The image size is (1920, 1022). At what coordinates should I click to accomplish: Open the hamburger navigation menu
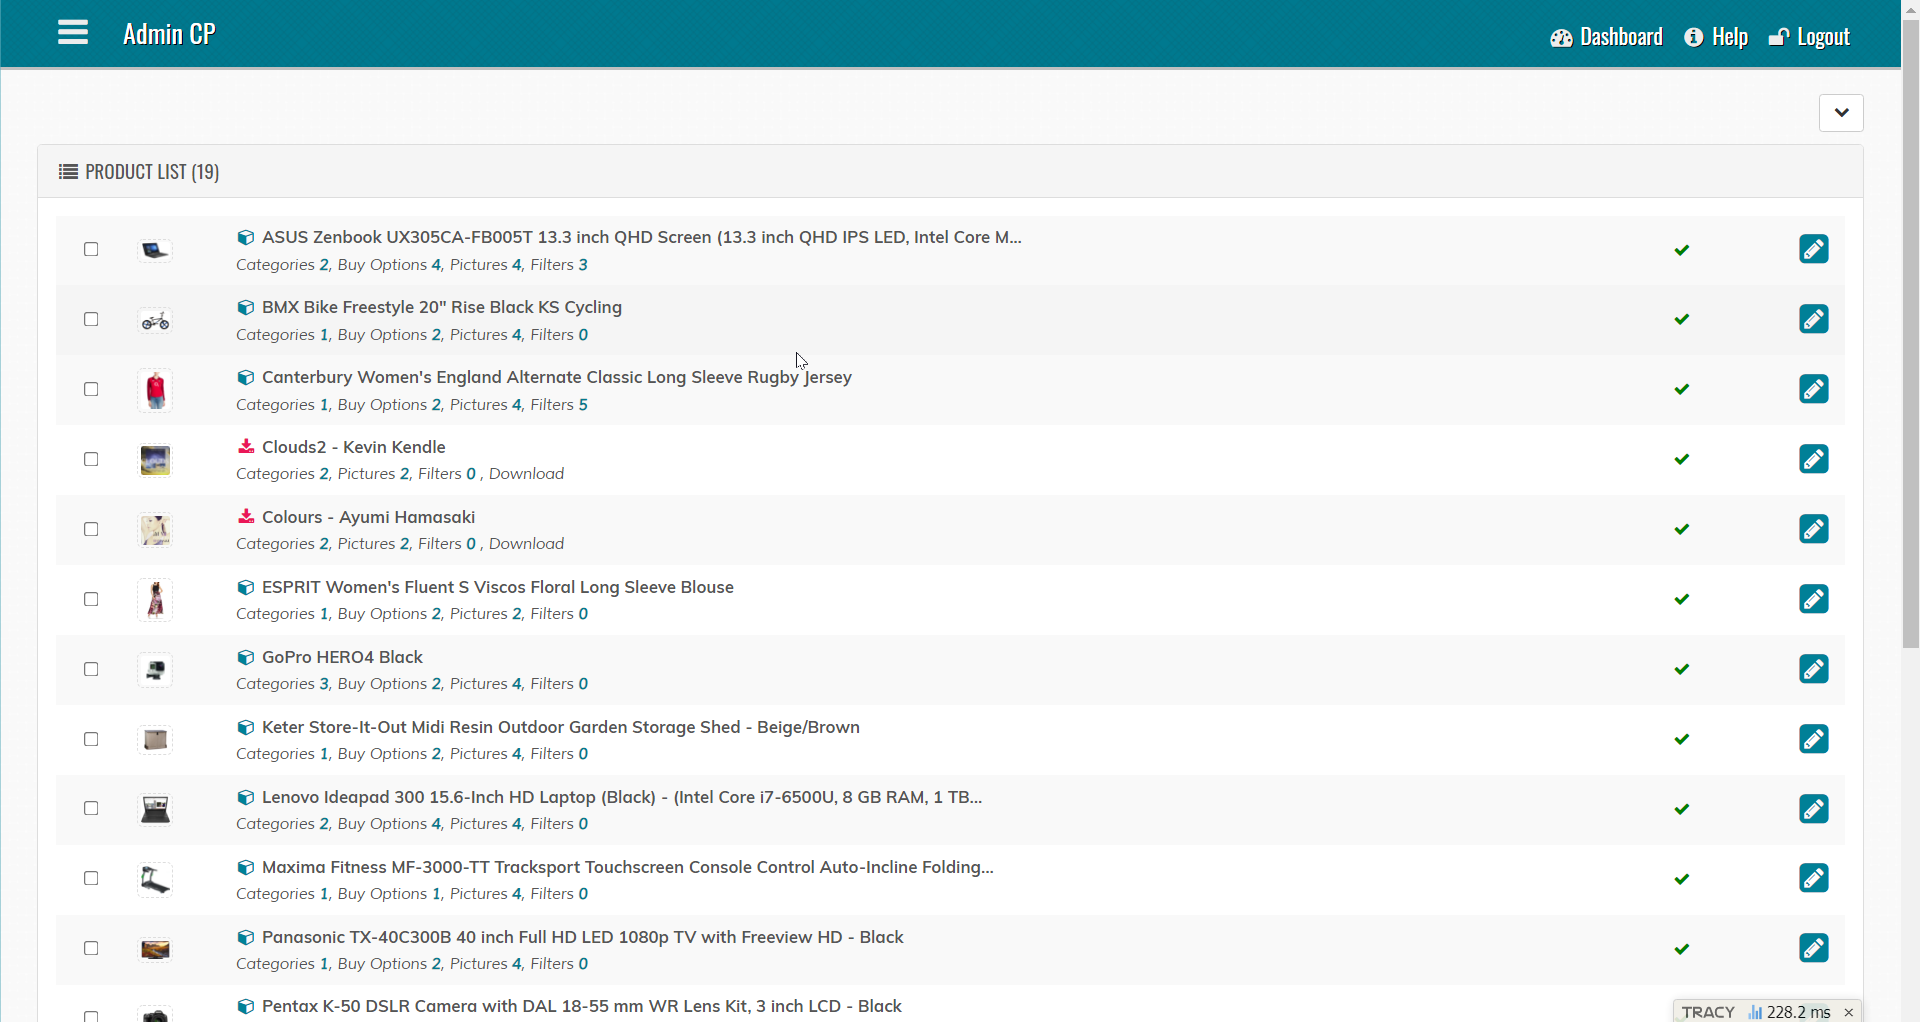pyautogui.click(x=73, y=33)
